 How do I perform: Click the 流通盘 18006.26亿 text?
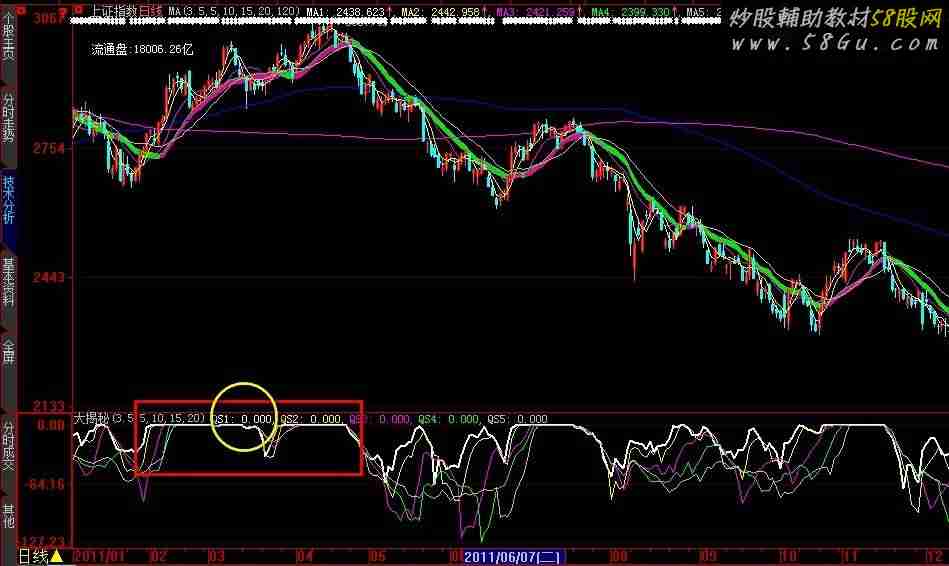tap(137, 47)
